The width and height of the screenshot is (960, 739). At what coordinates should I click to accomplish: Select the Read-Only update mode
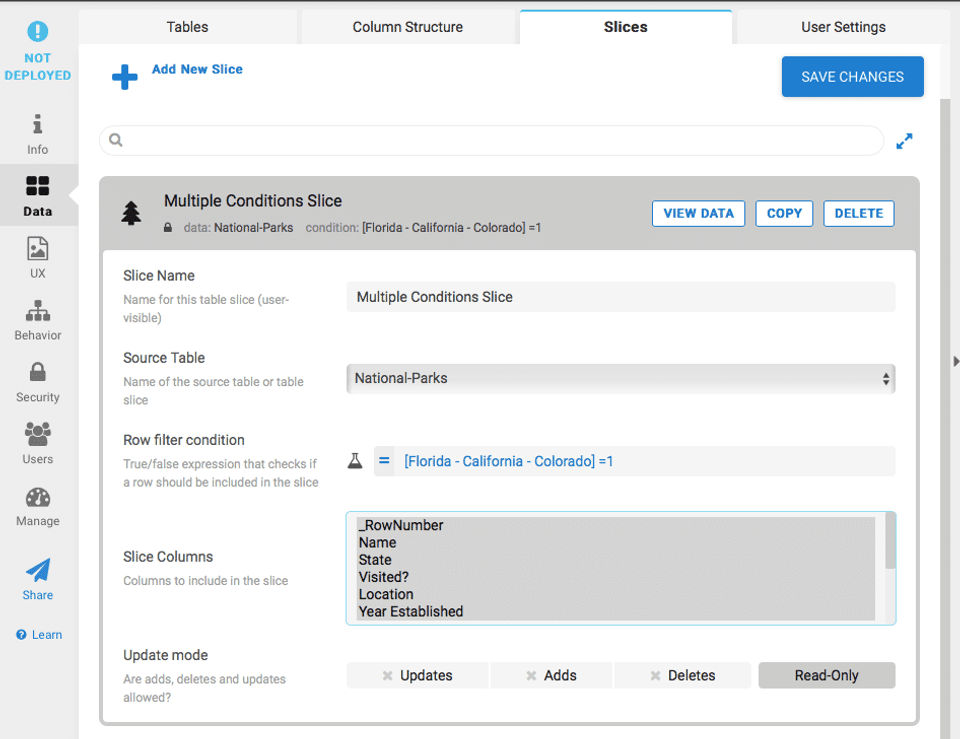(x=826, y=675)
